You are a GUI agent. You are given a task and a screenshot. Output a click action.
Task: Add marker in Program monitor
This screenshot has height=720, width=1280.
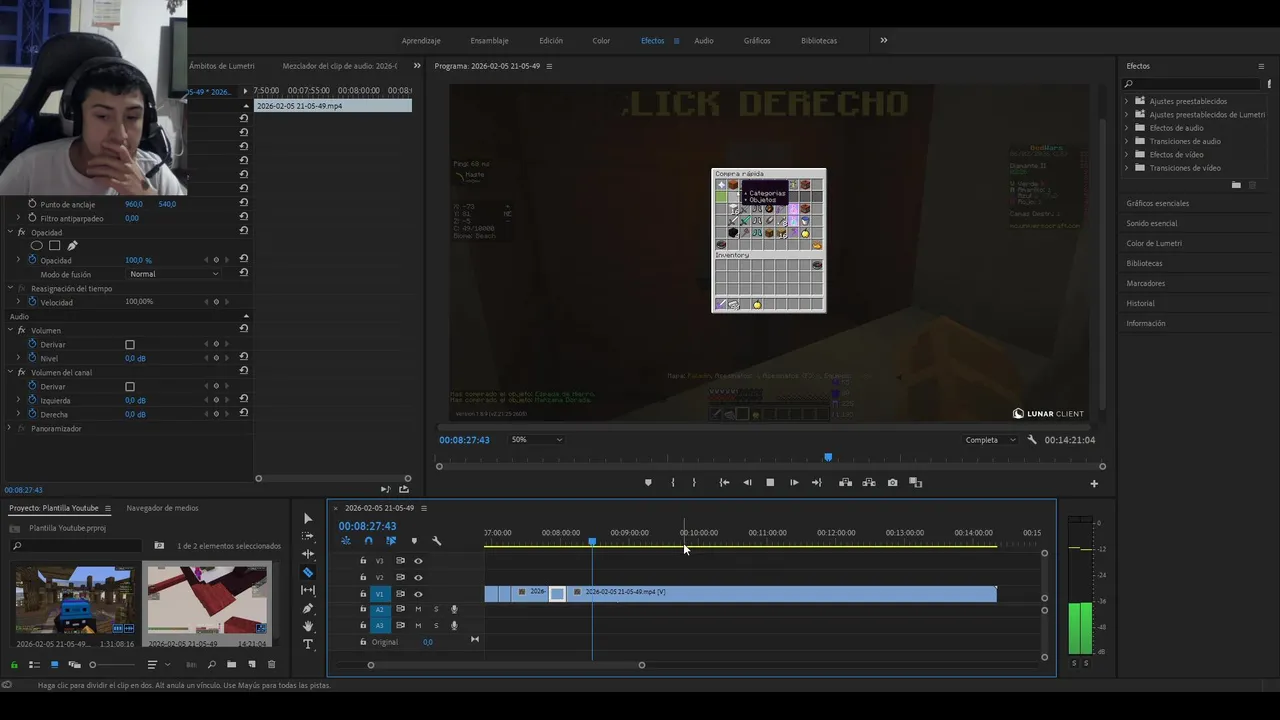(648, 483)
